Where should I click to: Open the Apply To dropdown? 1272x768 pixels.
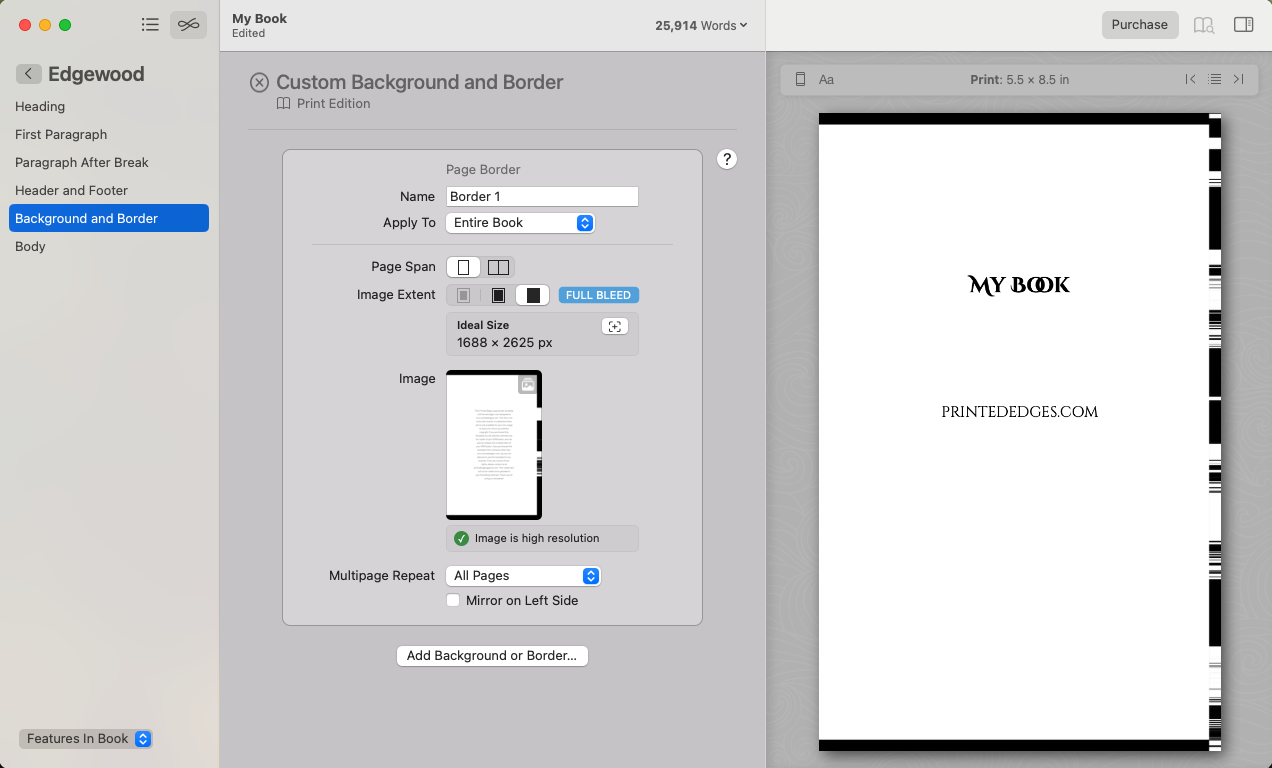tap(520, 222)
